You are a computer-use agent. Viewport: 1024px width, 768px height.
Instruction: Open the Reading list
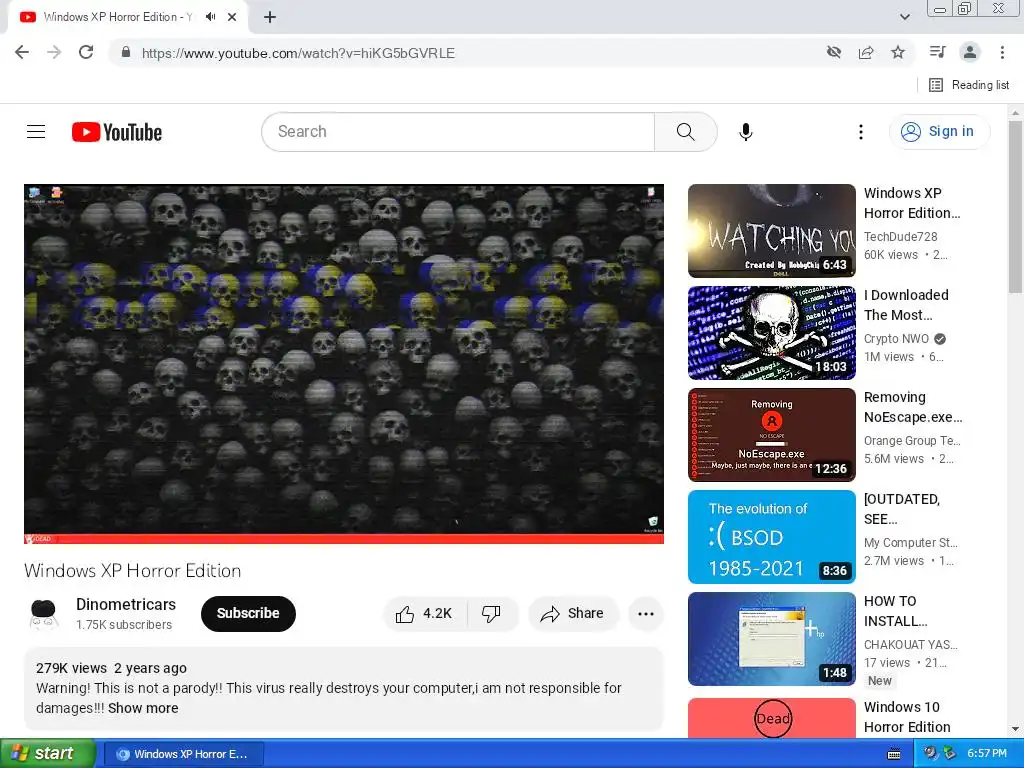pos(968,85)
